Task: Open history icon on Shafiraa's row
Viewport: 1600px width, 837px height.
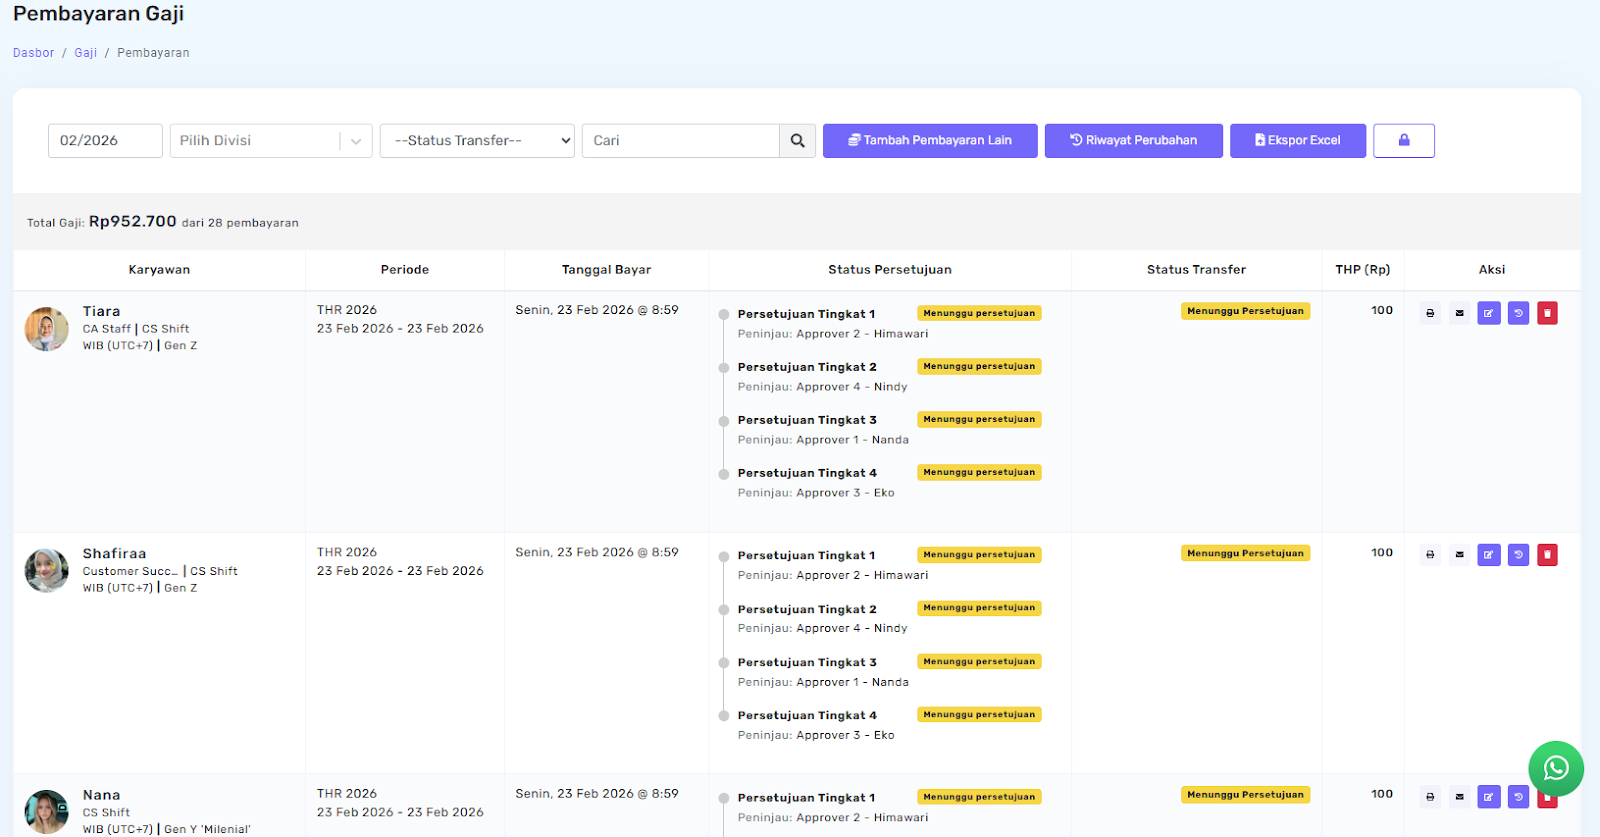Action: coord(1518,554)
